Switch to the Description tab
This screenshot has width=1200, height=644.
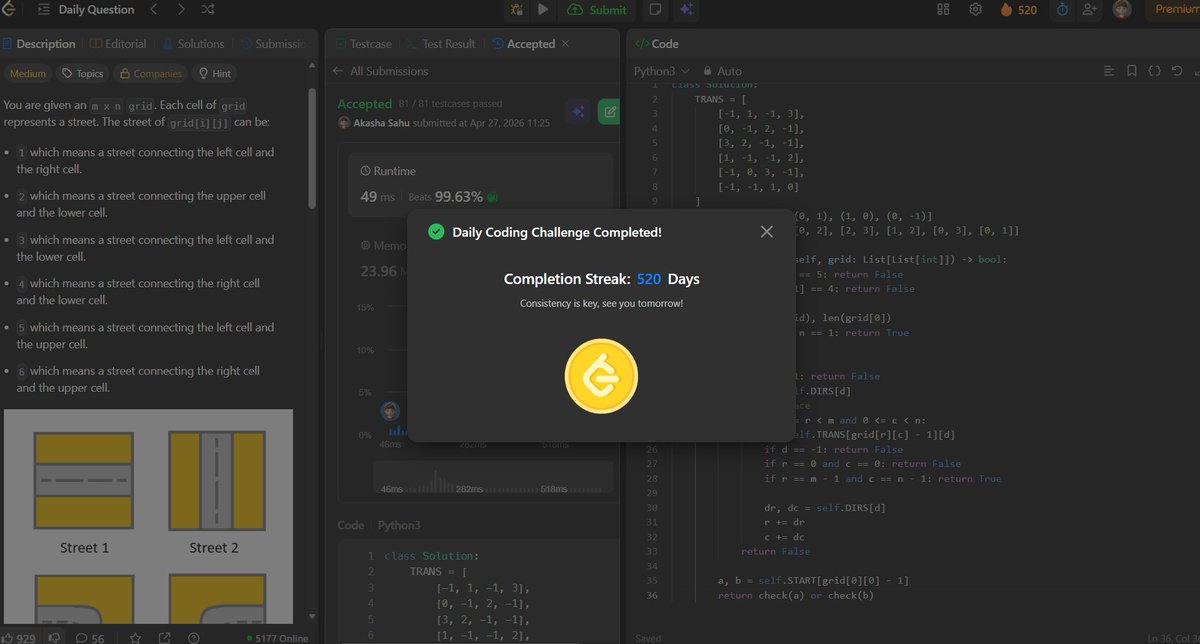(38, 44)
